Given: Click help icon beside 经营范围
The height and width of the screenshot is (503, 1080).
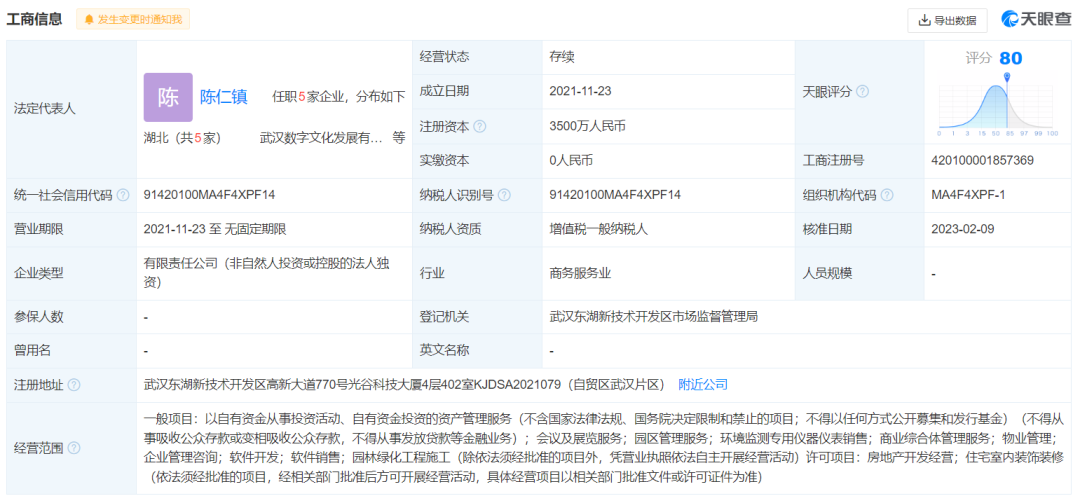Looking at the screenshot, I should pyautogui.click(x=74, y=448).
